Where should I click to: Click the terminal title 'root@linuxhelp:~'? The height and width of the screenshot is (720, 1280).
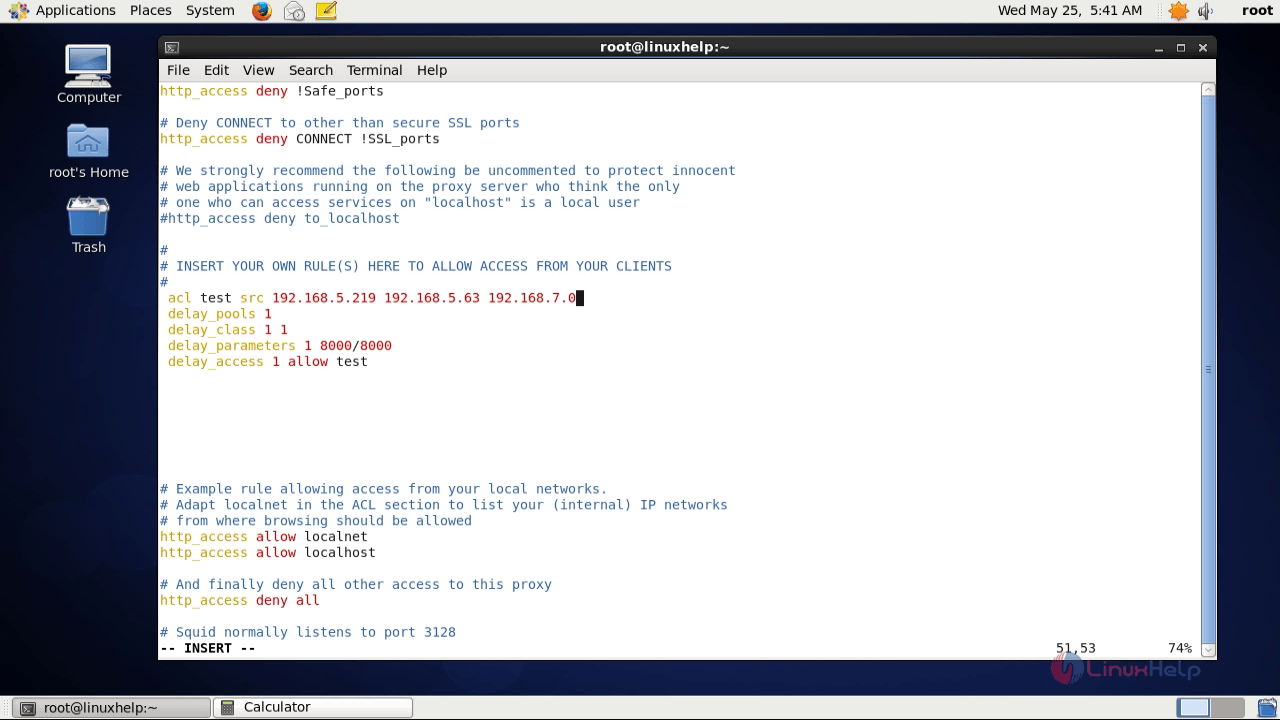664,47
